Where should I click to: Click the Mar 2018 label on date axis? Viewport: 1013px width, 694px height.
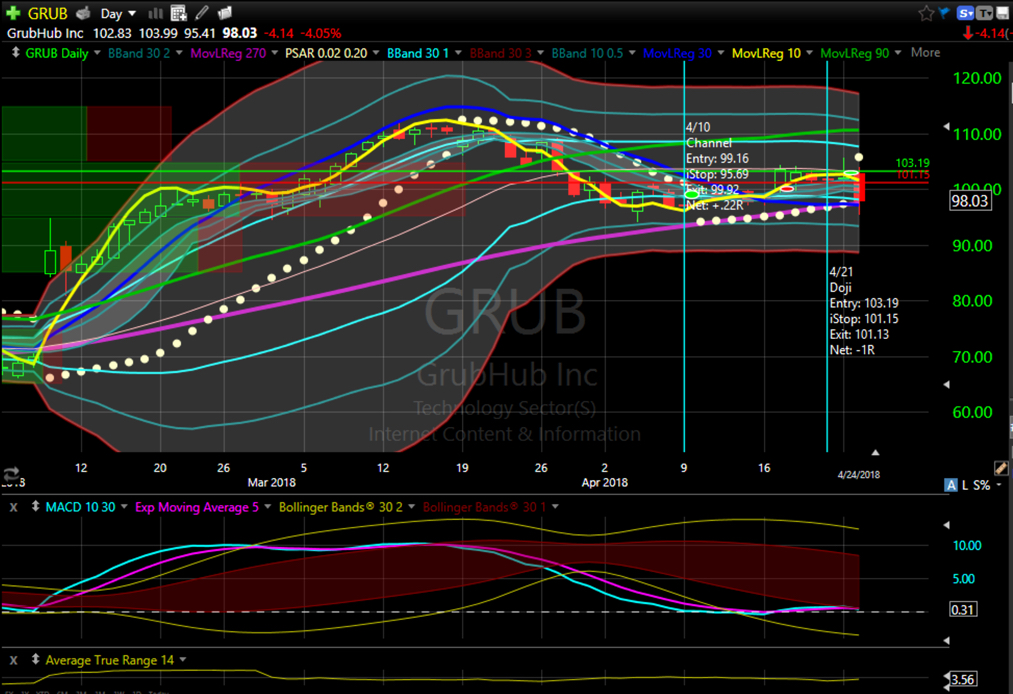(x=271, y=482)
